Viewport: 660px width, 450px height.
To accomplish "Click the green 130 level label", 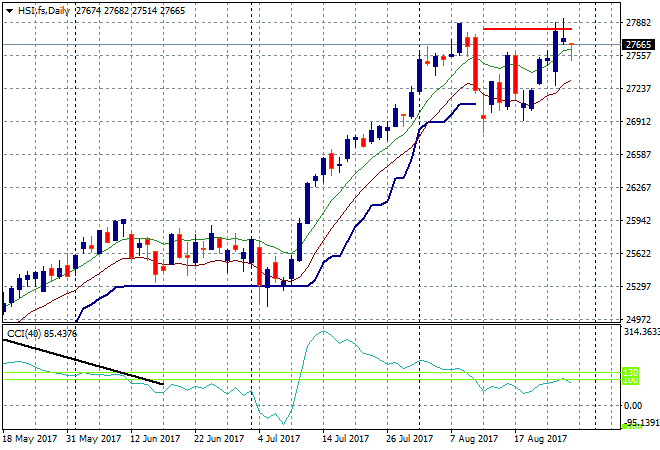I will pos(631,373).
